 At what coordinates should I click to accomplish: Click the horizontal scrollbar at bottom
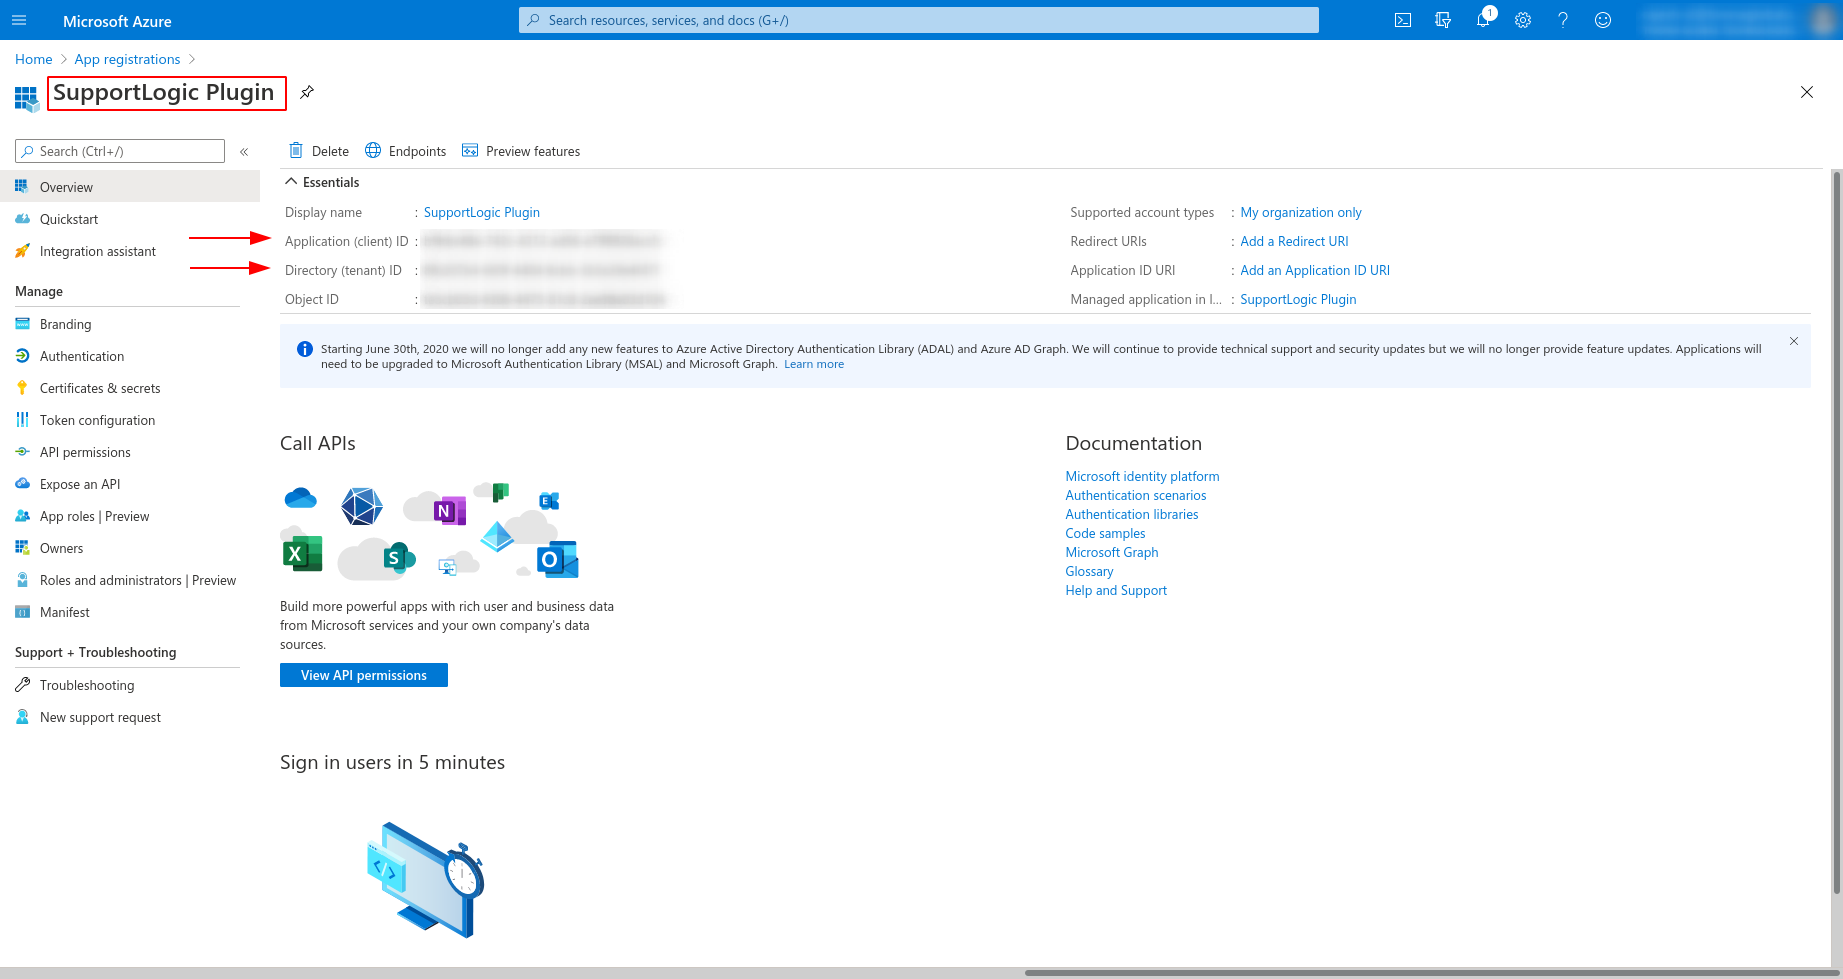coord(1430,973)
